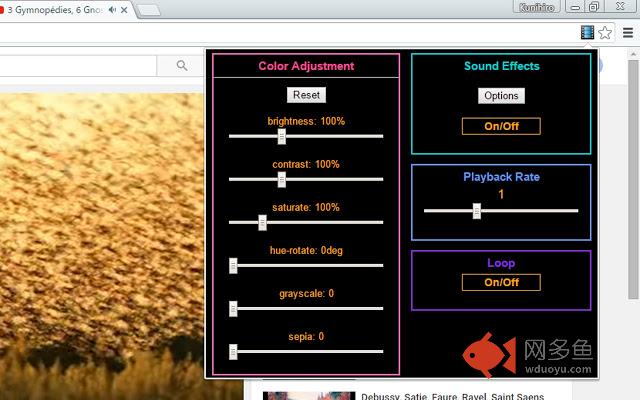This screenshot has width=640, height=400.
Task: Open Sound Effects Options
Action: 501,96
